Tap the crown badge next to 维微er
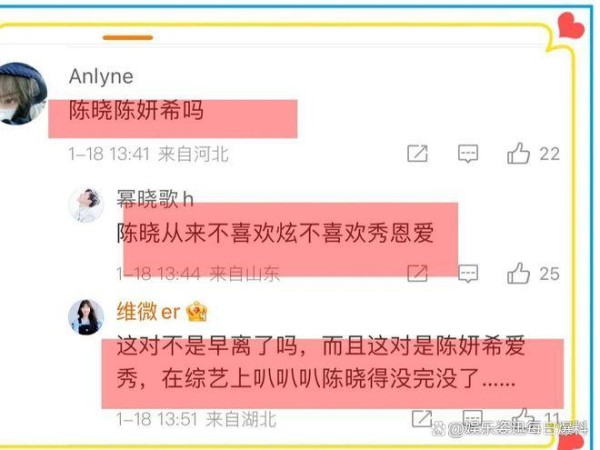 tap(197, 311)
